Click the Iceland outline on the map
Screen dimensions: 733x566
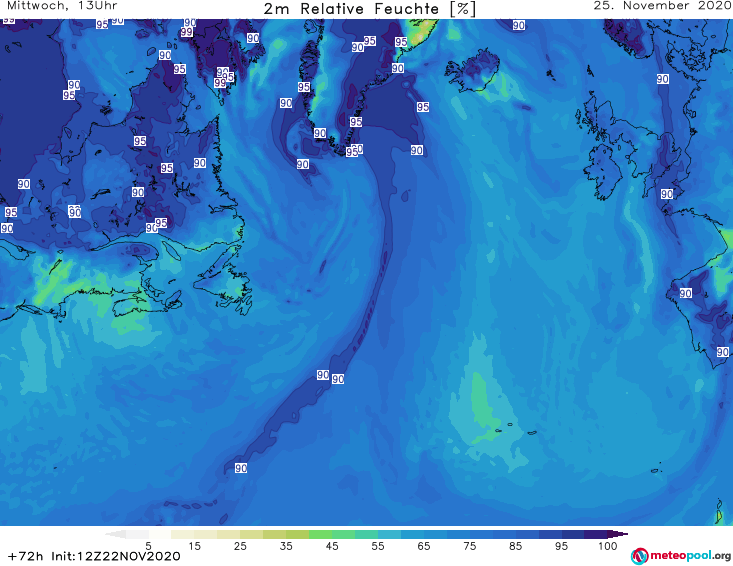pyautogui.click(x=472, y=71)
